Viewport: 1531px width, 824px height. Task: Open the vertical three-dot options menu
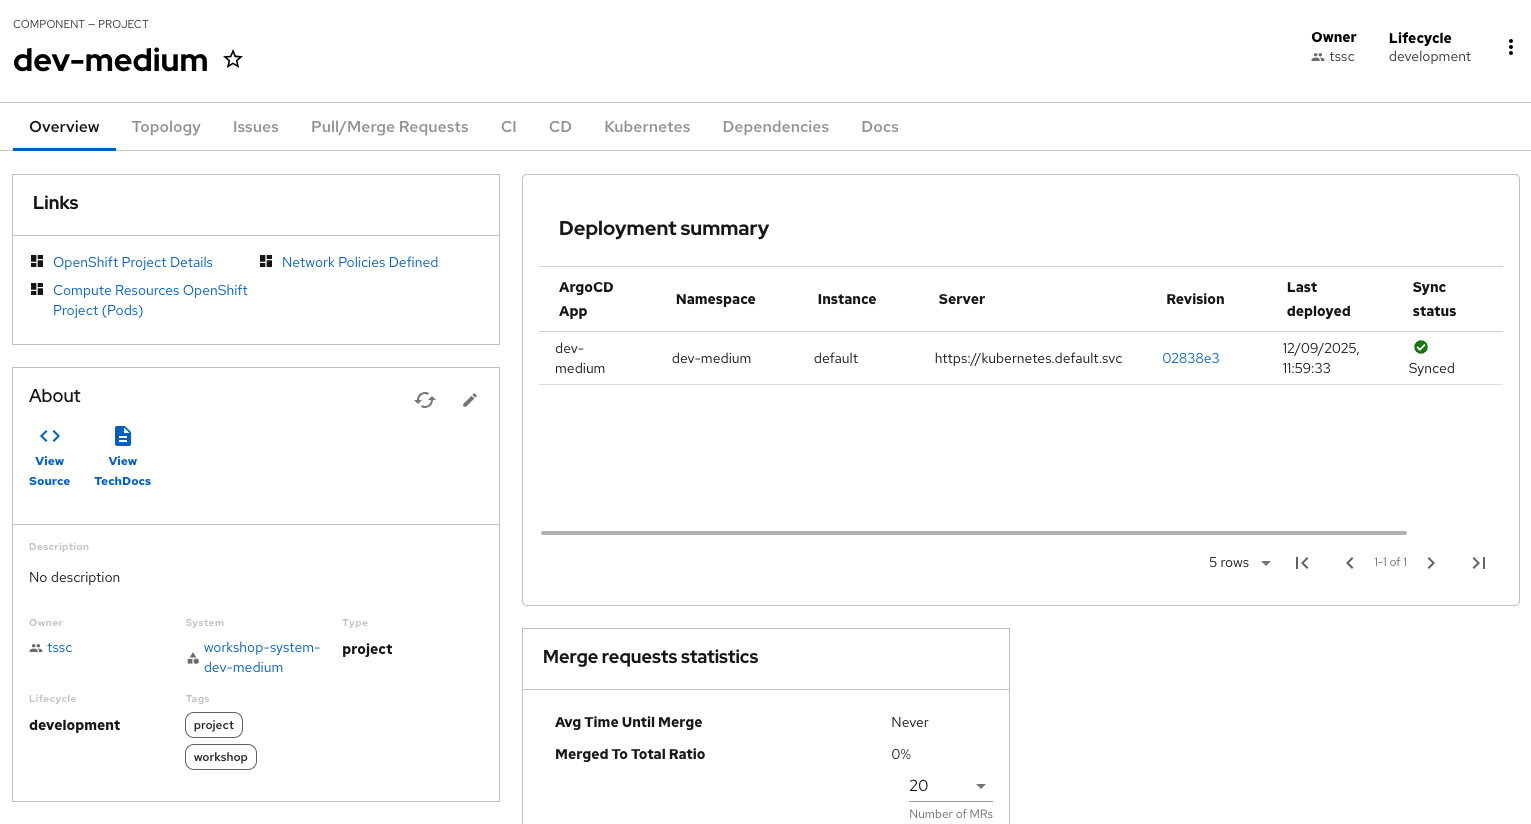1510,47
